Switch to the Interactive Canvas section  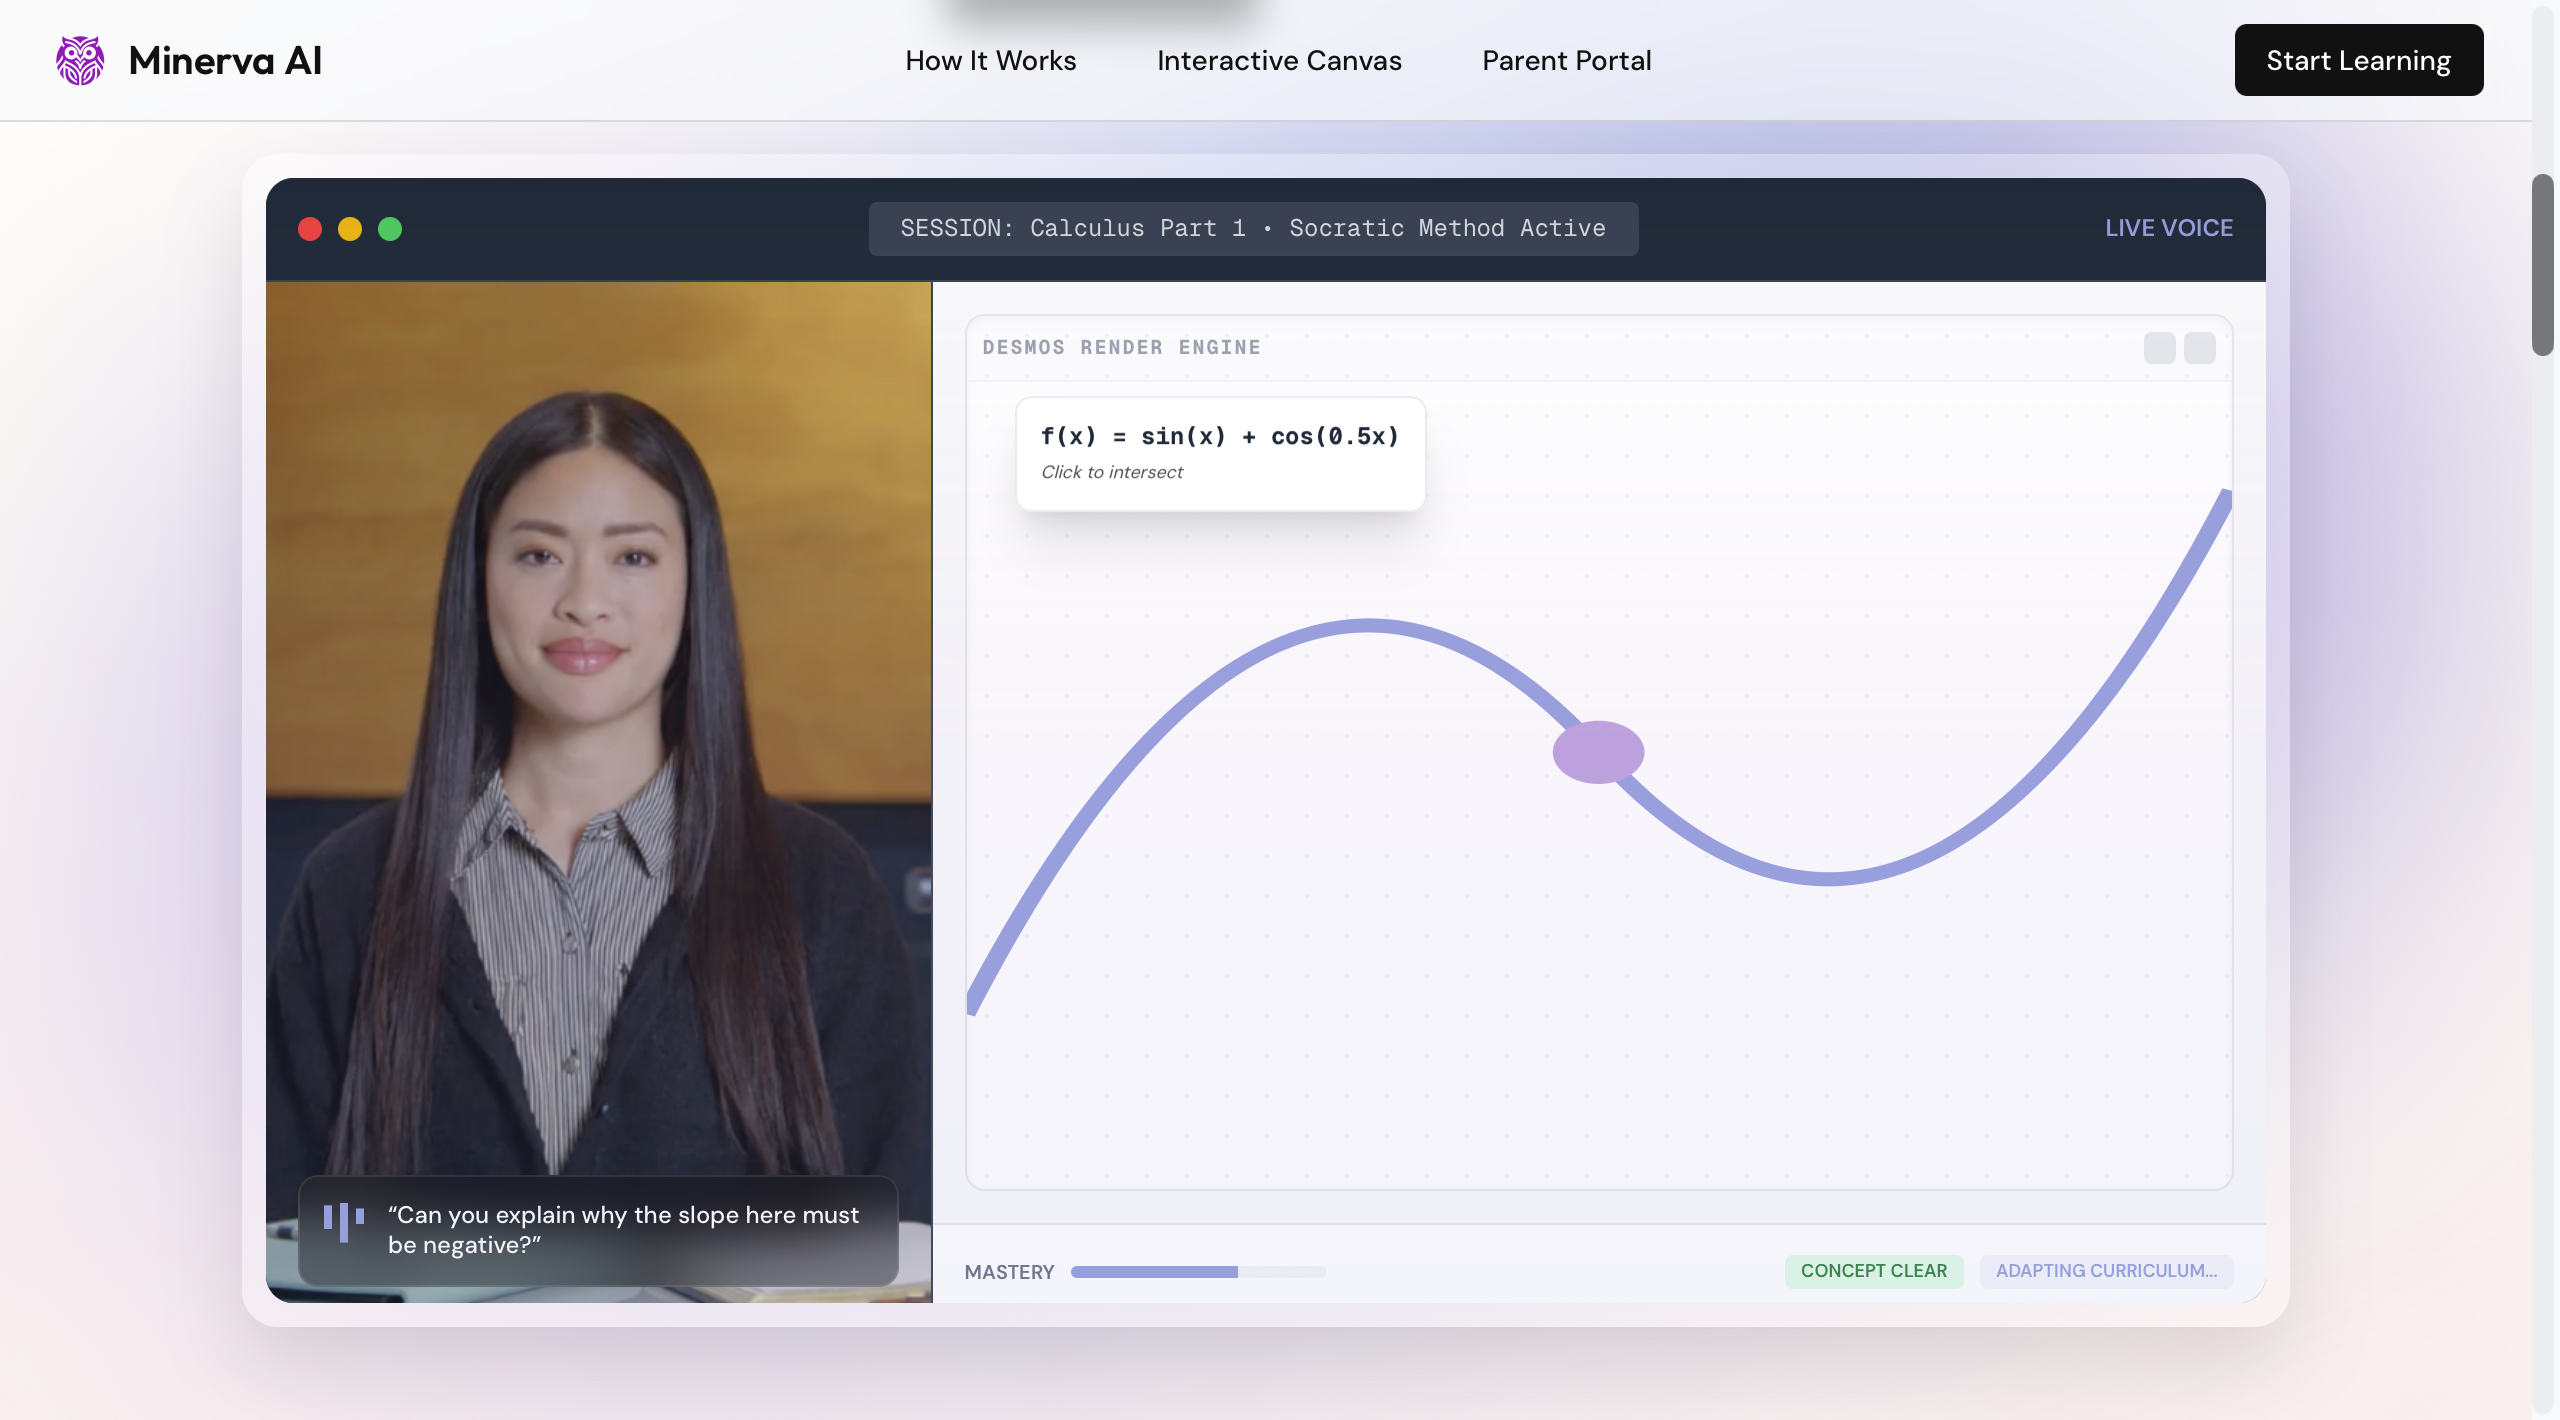[x=1278, y=60]
